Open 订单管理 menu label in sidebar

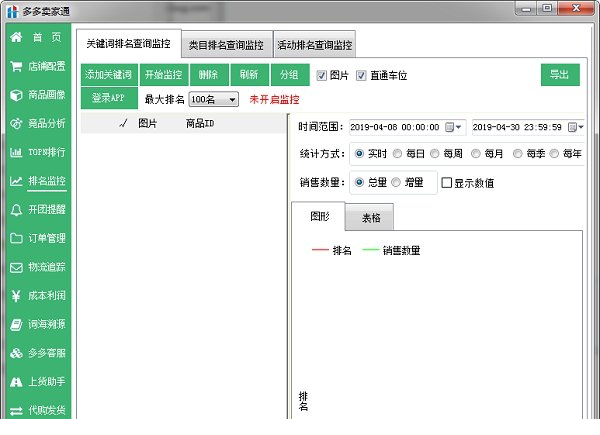coord(47,238)
